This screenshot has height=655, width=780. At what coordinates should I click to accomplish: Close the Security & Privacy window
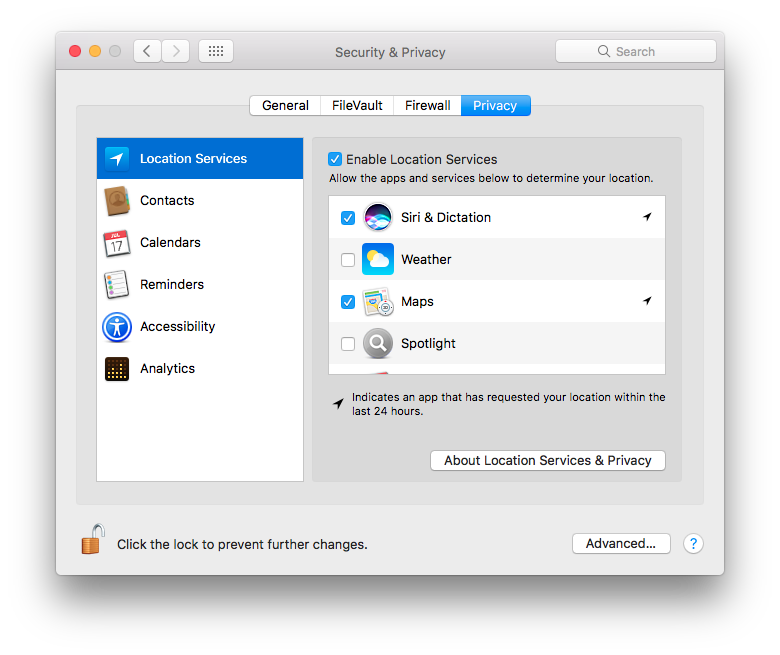tap(75, 51)
